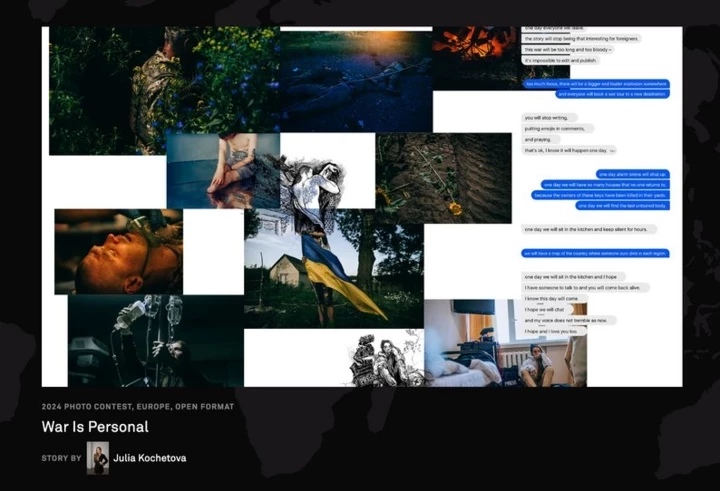
Task: Open Julia Kochetova's author profile link
Action: tap(150, 458)
